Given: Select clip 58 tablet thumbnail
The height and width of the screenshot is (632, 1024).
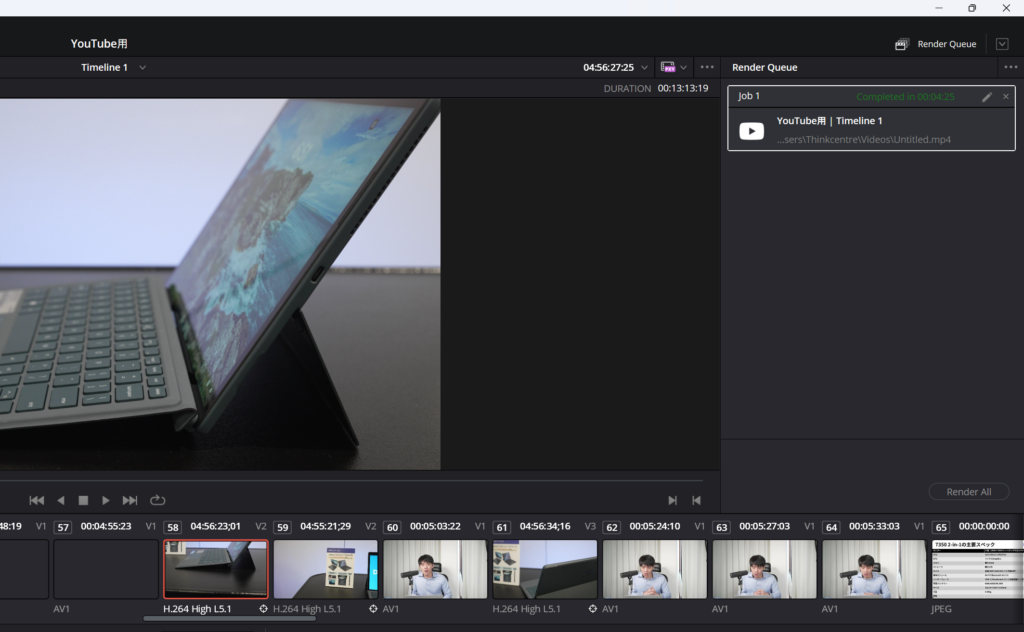Looking at the screenshot, I should [216, 569].
